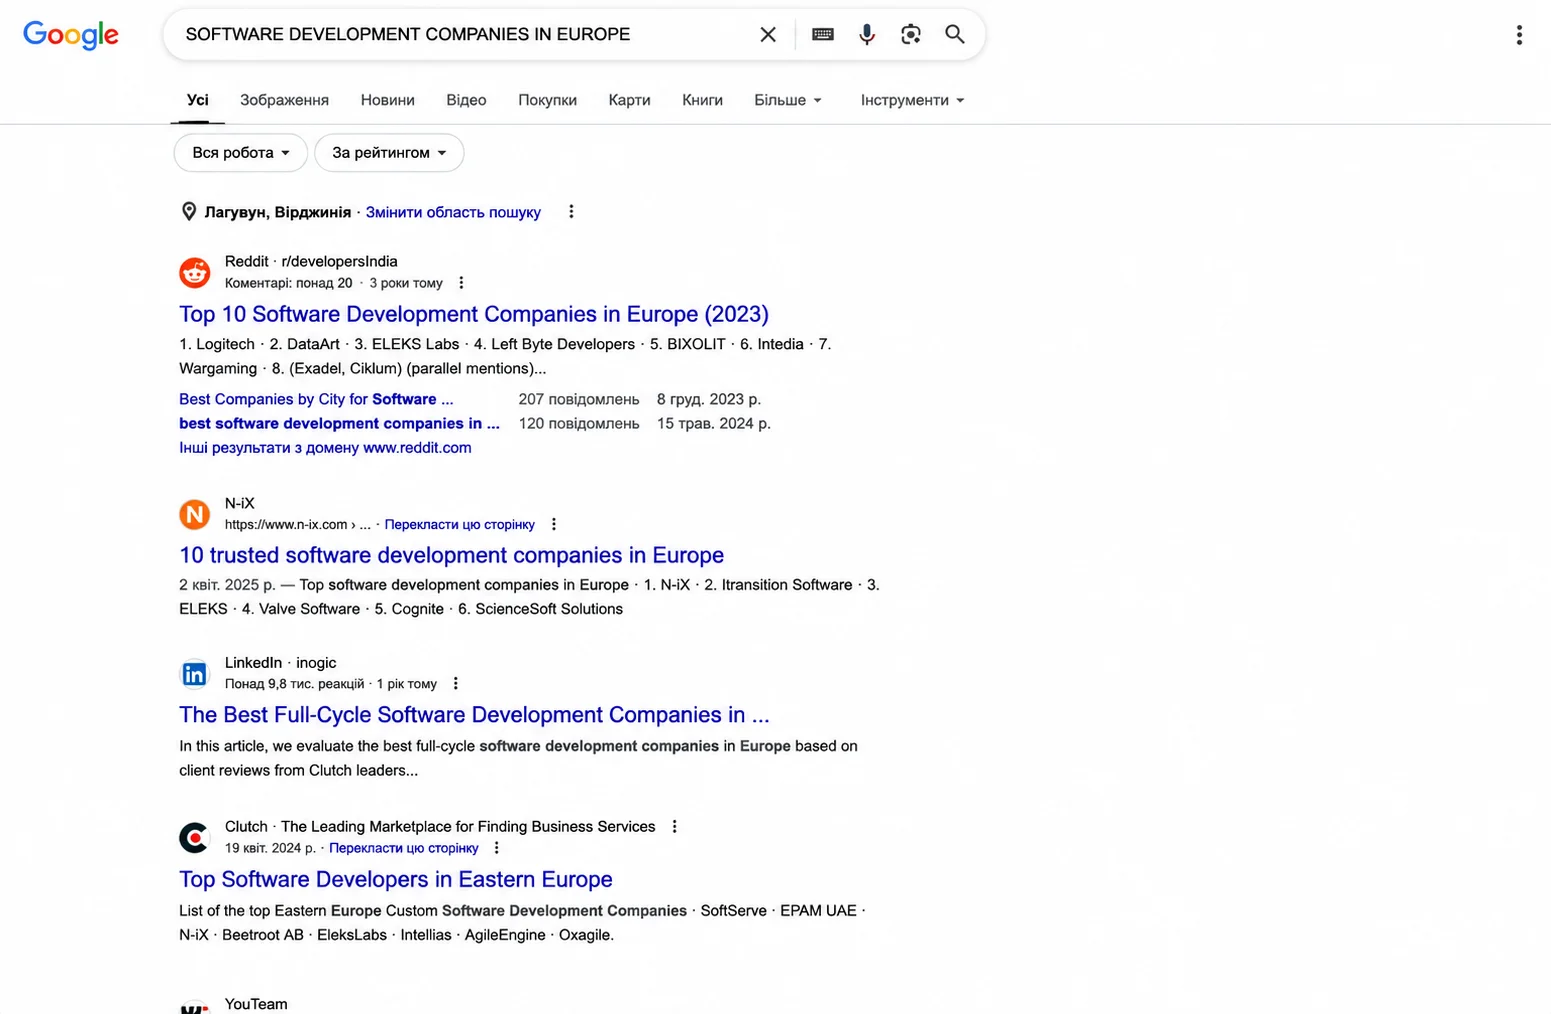This screenshot has height=1014, width=1551.
Task: Open the Reddit result's three-dot menu
Action: click(x=461, y=283)
